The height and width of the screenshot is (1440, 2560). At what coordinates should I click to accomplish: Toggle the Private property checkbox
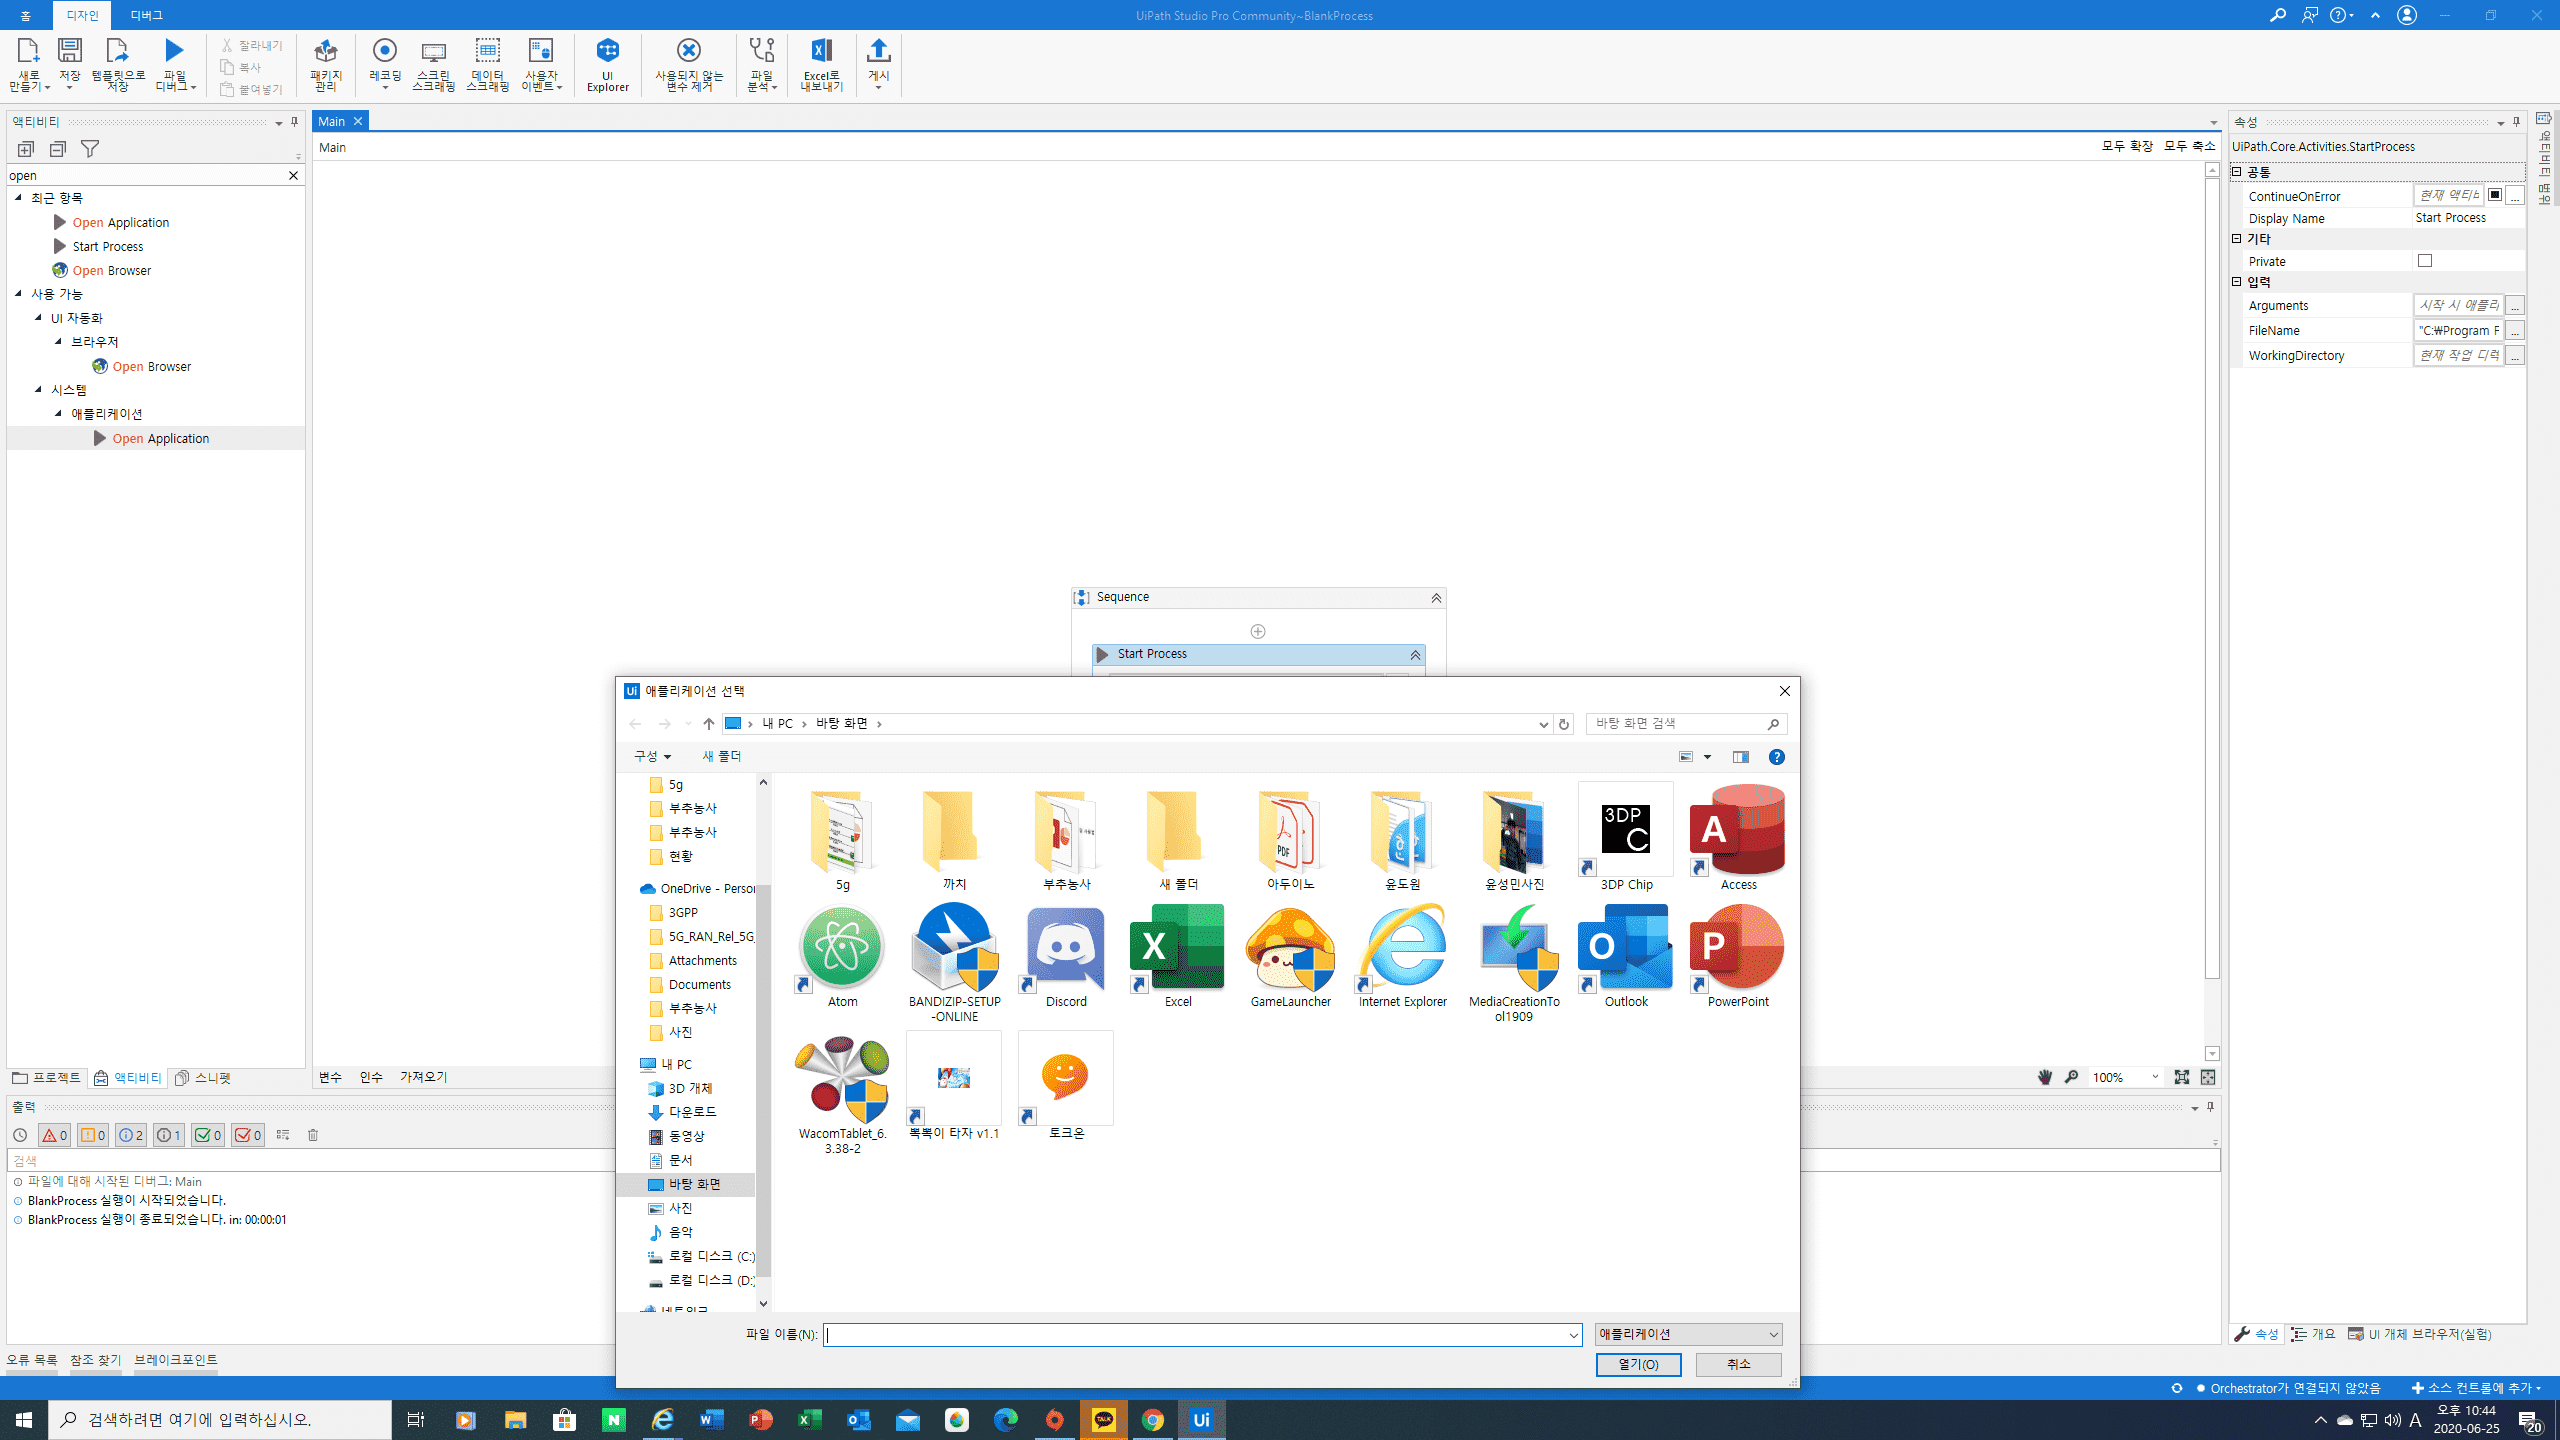point(2424,261)
